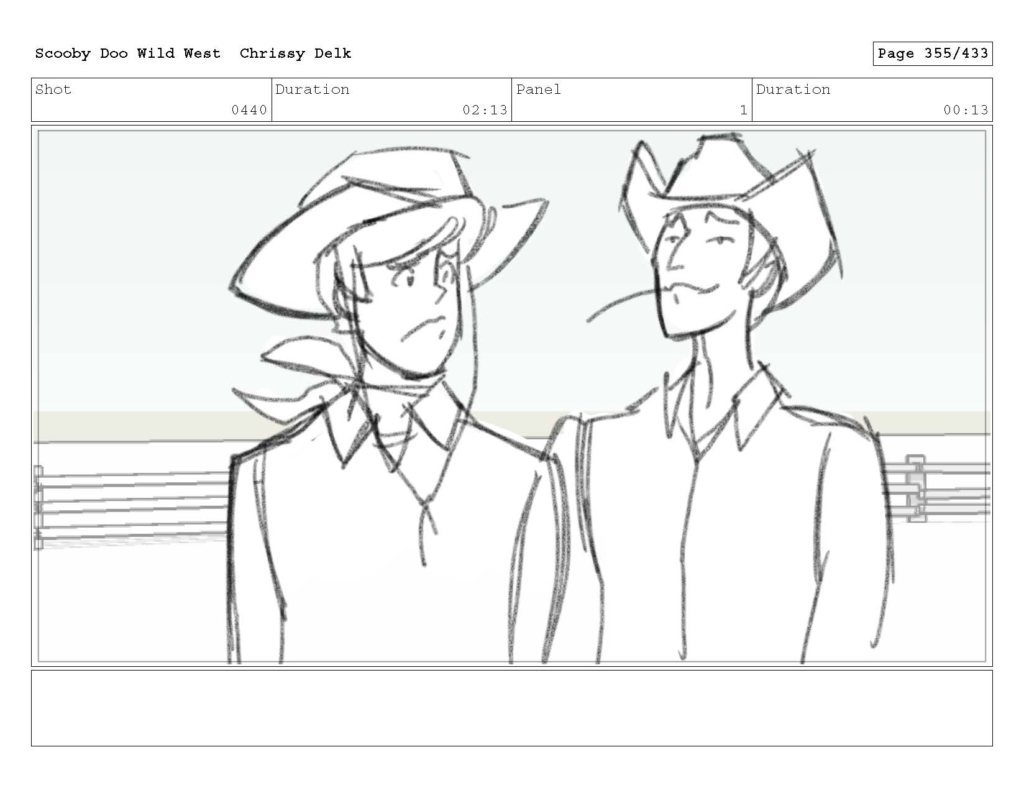Click the 'Shot' header label
The image size is (1024, 793).
53,89
